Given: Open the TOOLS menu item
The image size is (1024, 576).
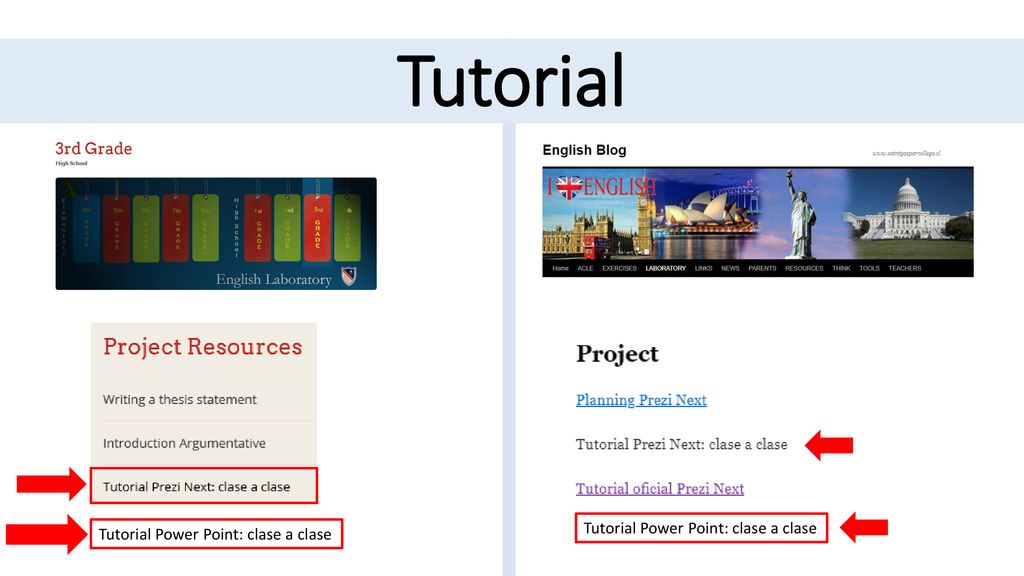Looking at the screenshot, I should pos(869,268).
